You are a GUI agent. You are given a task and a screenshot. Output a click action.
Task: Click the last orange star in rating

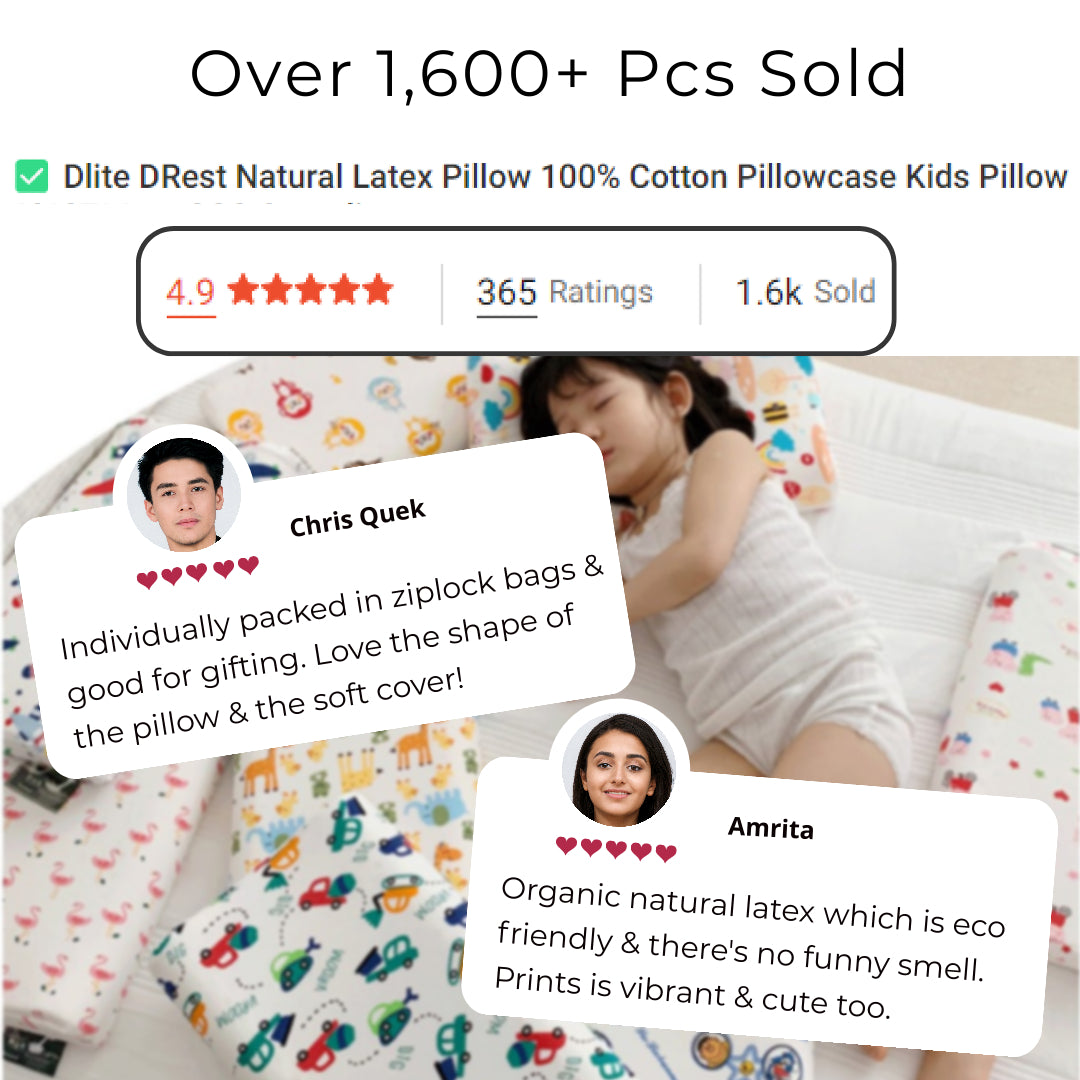pos(378,289)
